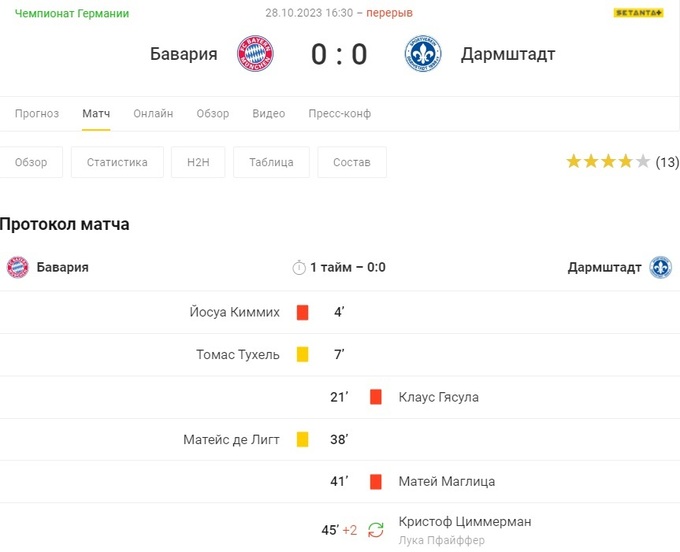The image size is (680, 552).
Task: Click the Darmstadt crest in the score header
Action: coord(423,54)
